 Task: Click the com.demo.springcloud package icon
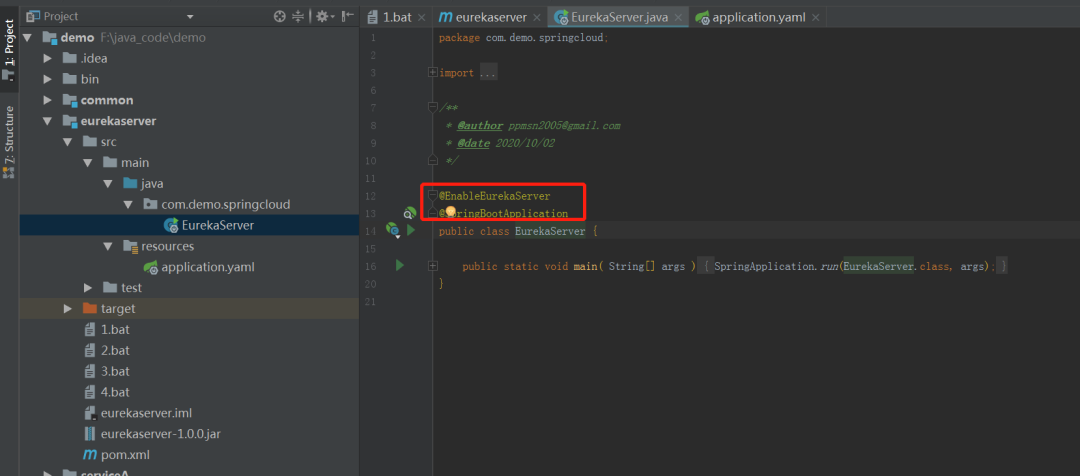click(x=149, y=205)
